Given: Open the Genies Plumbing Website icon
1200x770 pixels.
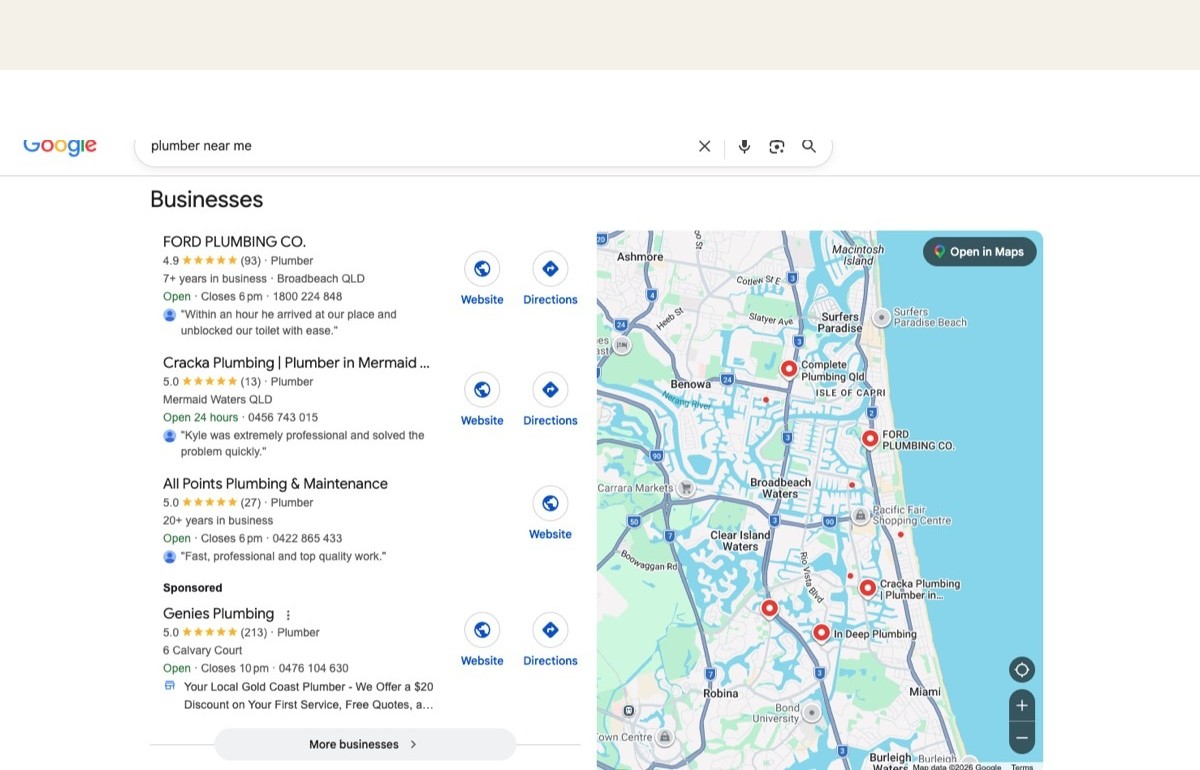Looking at the screenshot, I should [482, 630].
